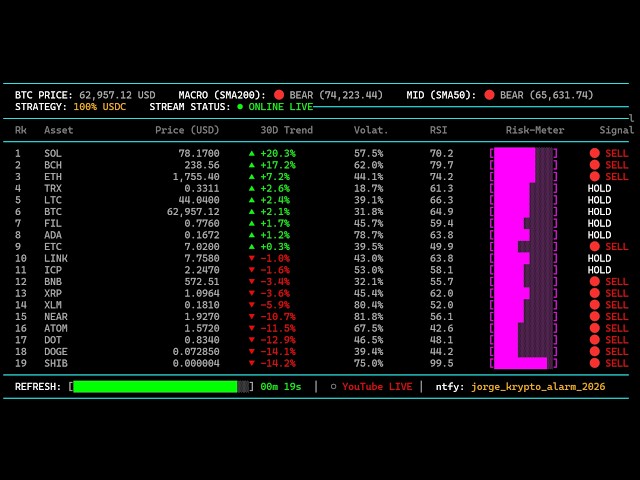Click the green up arrow in TRX row

tap(252, 188)
